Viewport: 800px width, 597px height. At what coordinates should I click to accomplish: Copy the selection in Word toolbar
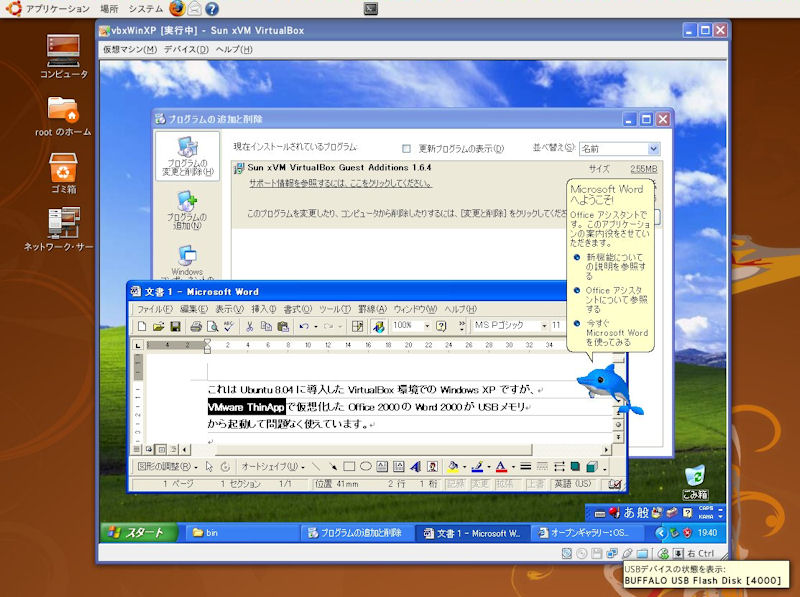coord(266,326)
